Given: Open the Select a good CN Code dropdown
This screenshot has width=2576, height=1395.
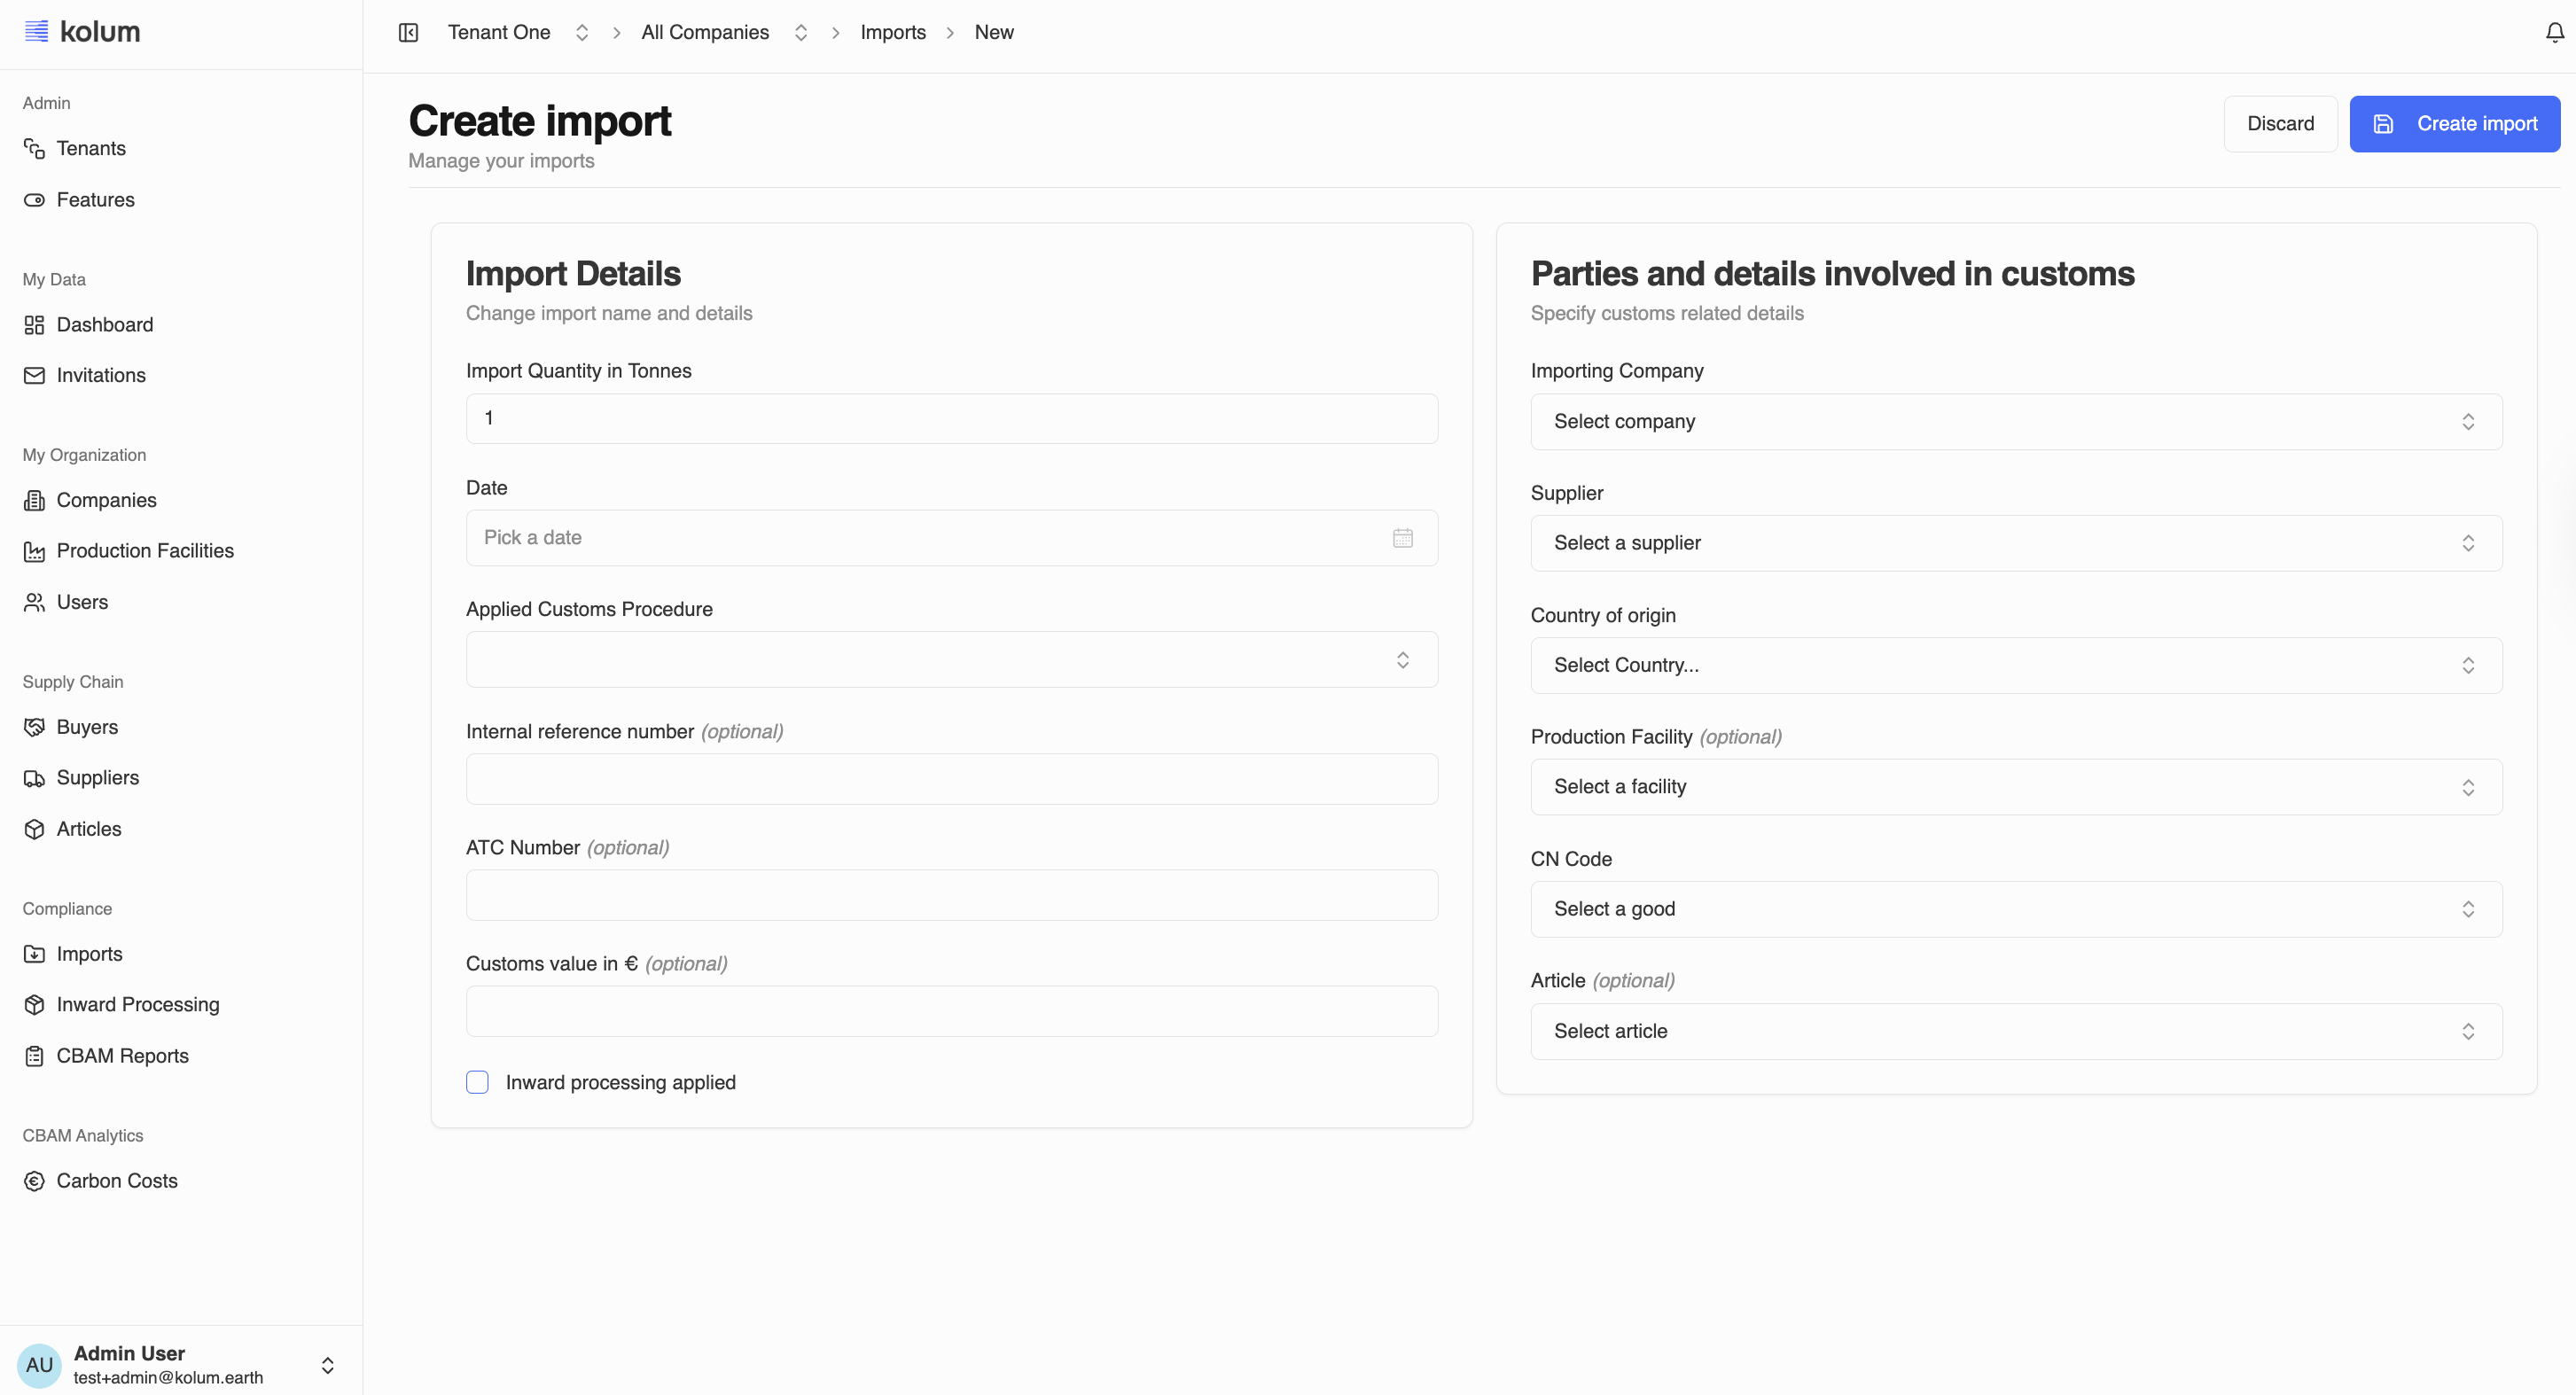Looking at the screenshot, I should point(2015,909).
